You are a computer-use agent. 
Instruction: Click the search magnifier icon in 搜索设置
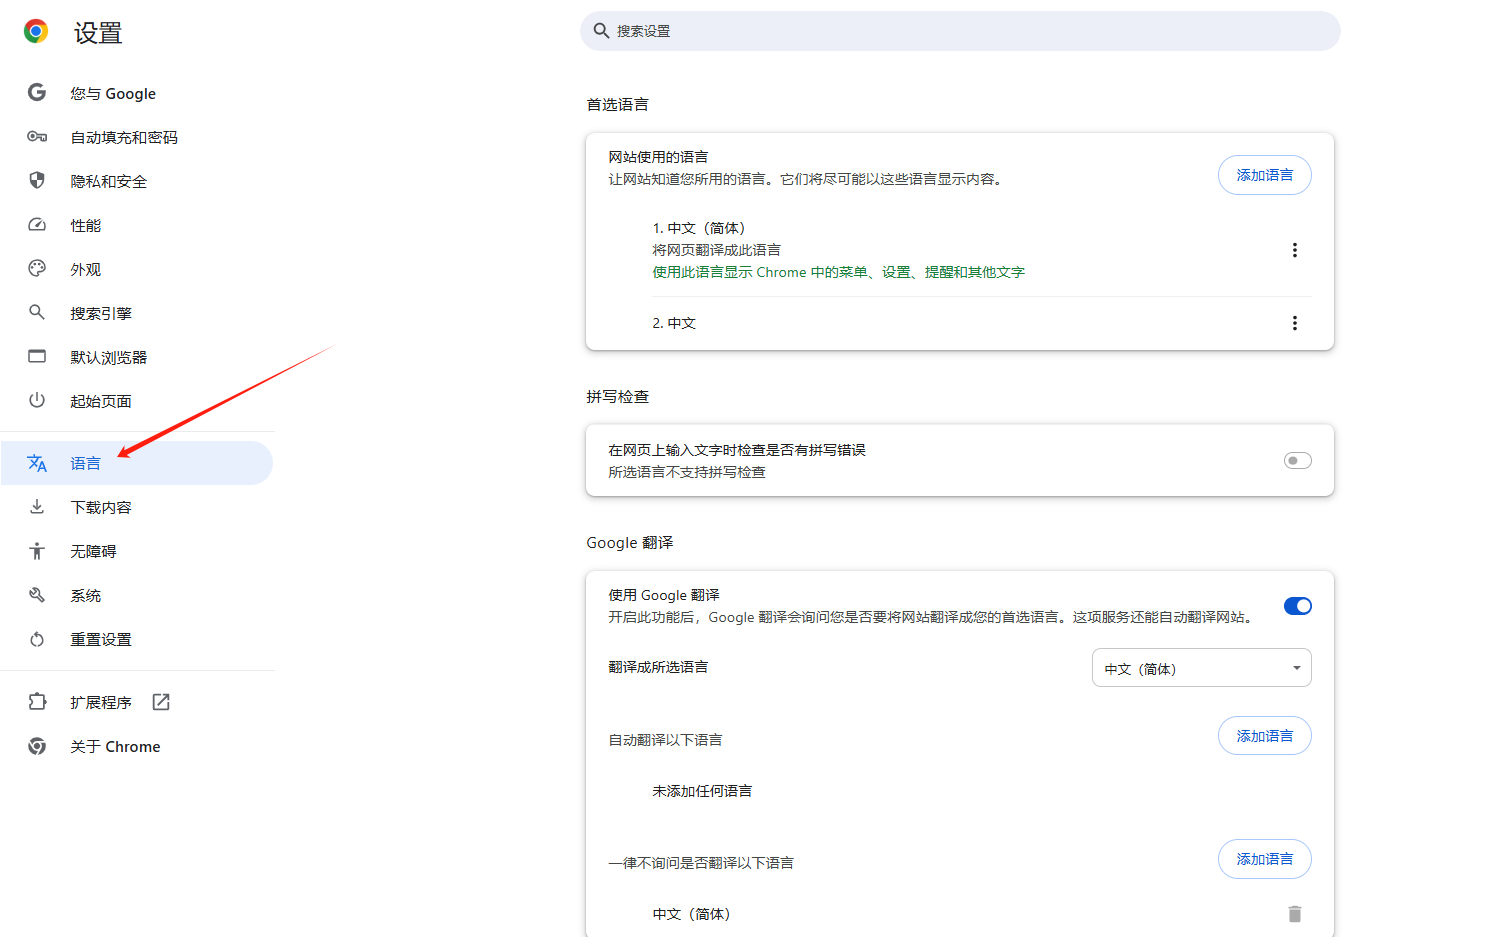[x=601, y=31]
